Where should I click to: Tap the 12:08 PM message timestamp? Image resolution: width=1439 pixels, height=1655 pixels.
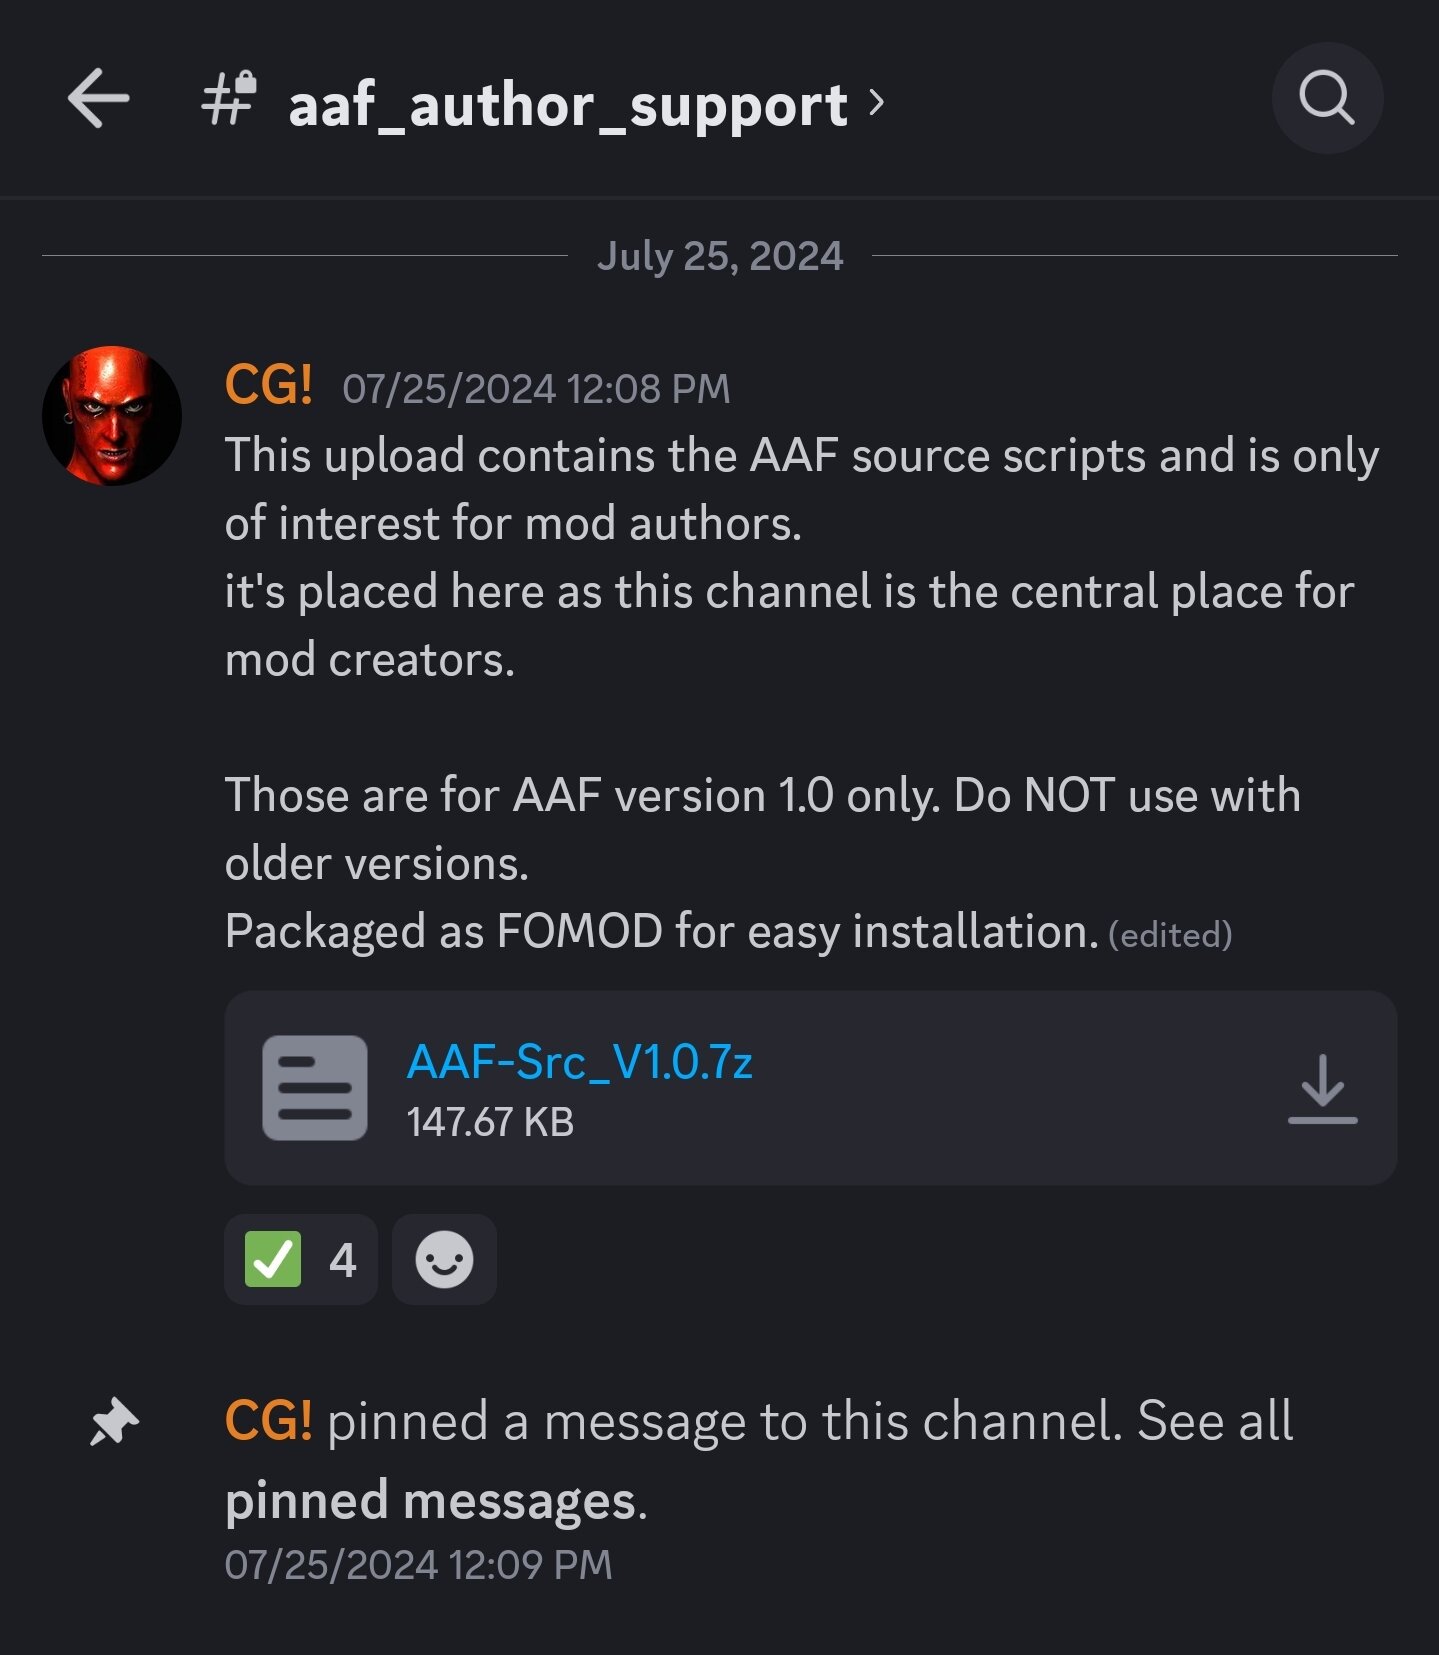tap(536, 389)
